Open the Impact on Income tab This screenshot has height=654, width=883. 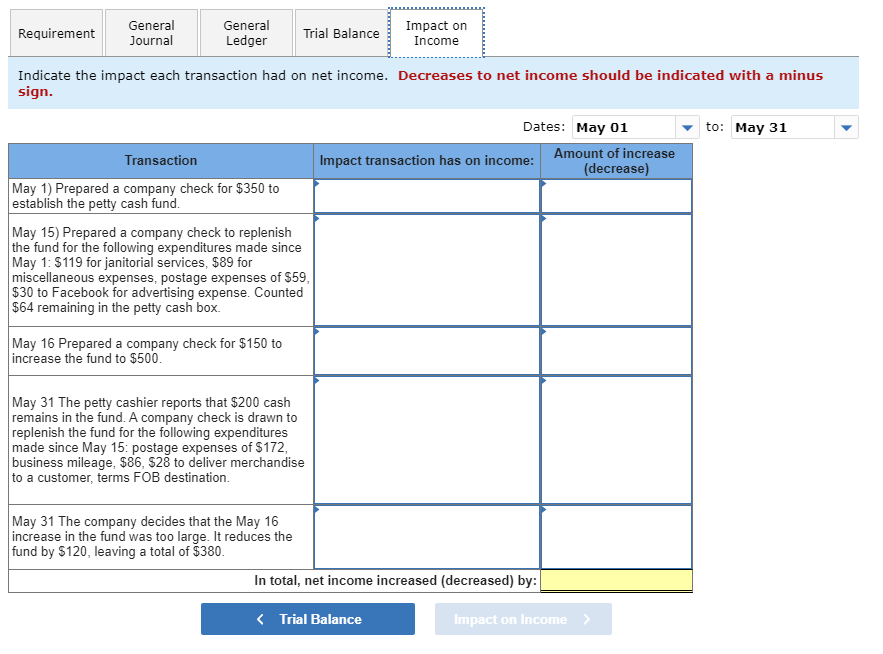pyautogui.click(x=436, y=32)
